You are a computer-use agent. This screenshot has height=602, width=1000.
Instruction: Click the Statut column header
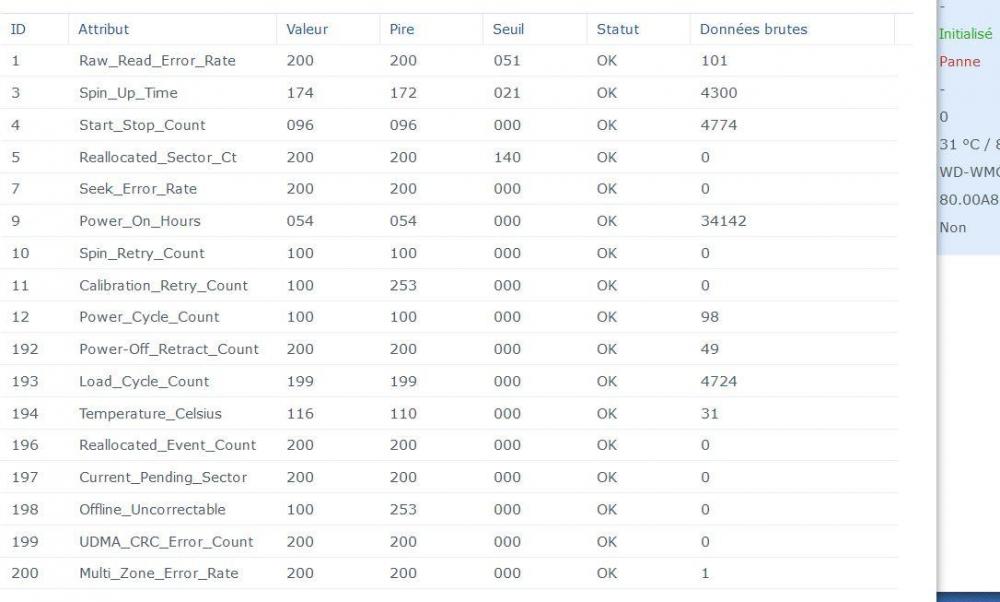click(617, 29)
